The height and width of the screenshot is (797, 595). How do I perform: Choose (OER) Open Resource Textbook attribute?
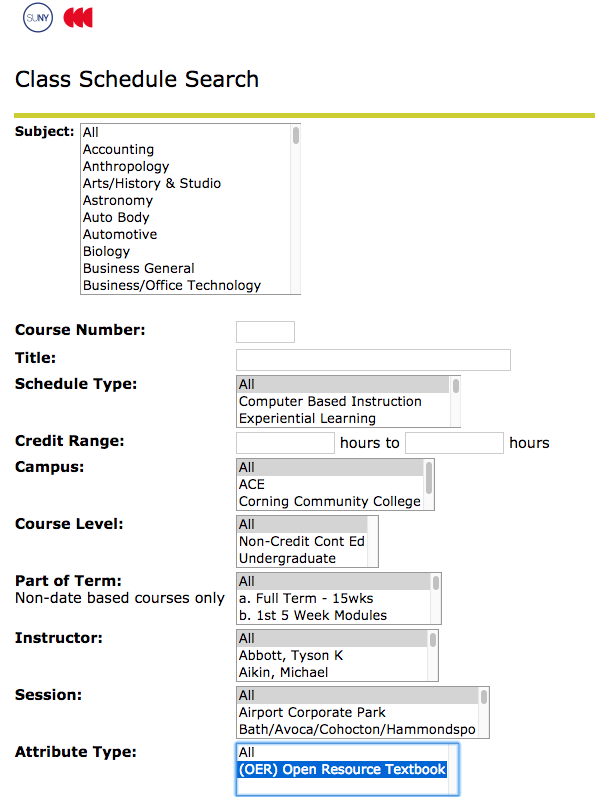click(342, 769)
